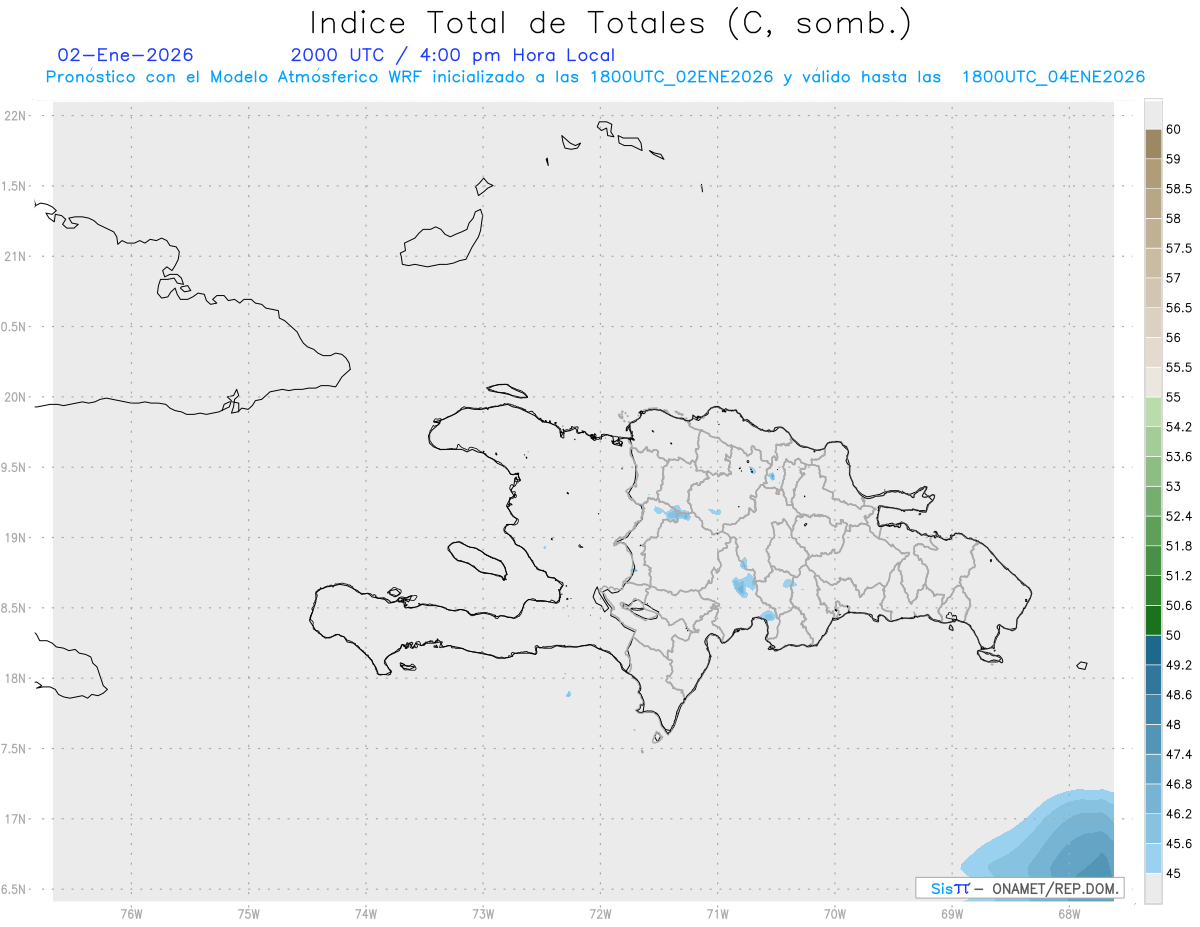Click the colorbar value "47.4"
The image size is (1200, 927).
[x=1180, y=754]
